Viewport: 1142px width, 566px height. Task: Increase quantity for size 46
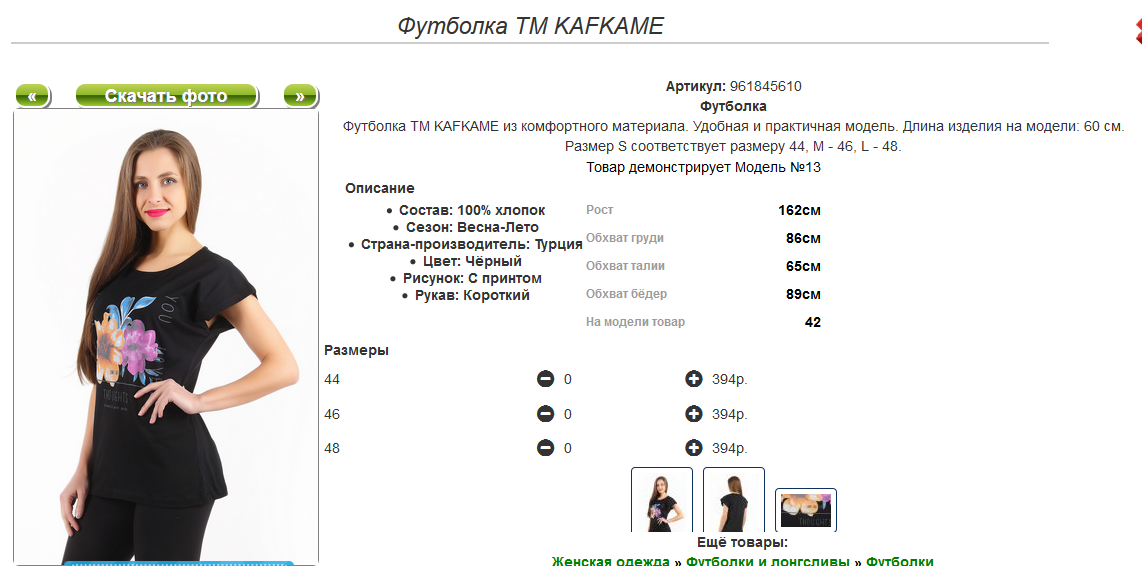point(693,414)
